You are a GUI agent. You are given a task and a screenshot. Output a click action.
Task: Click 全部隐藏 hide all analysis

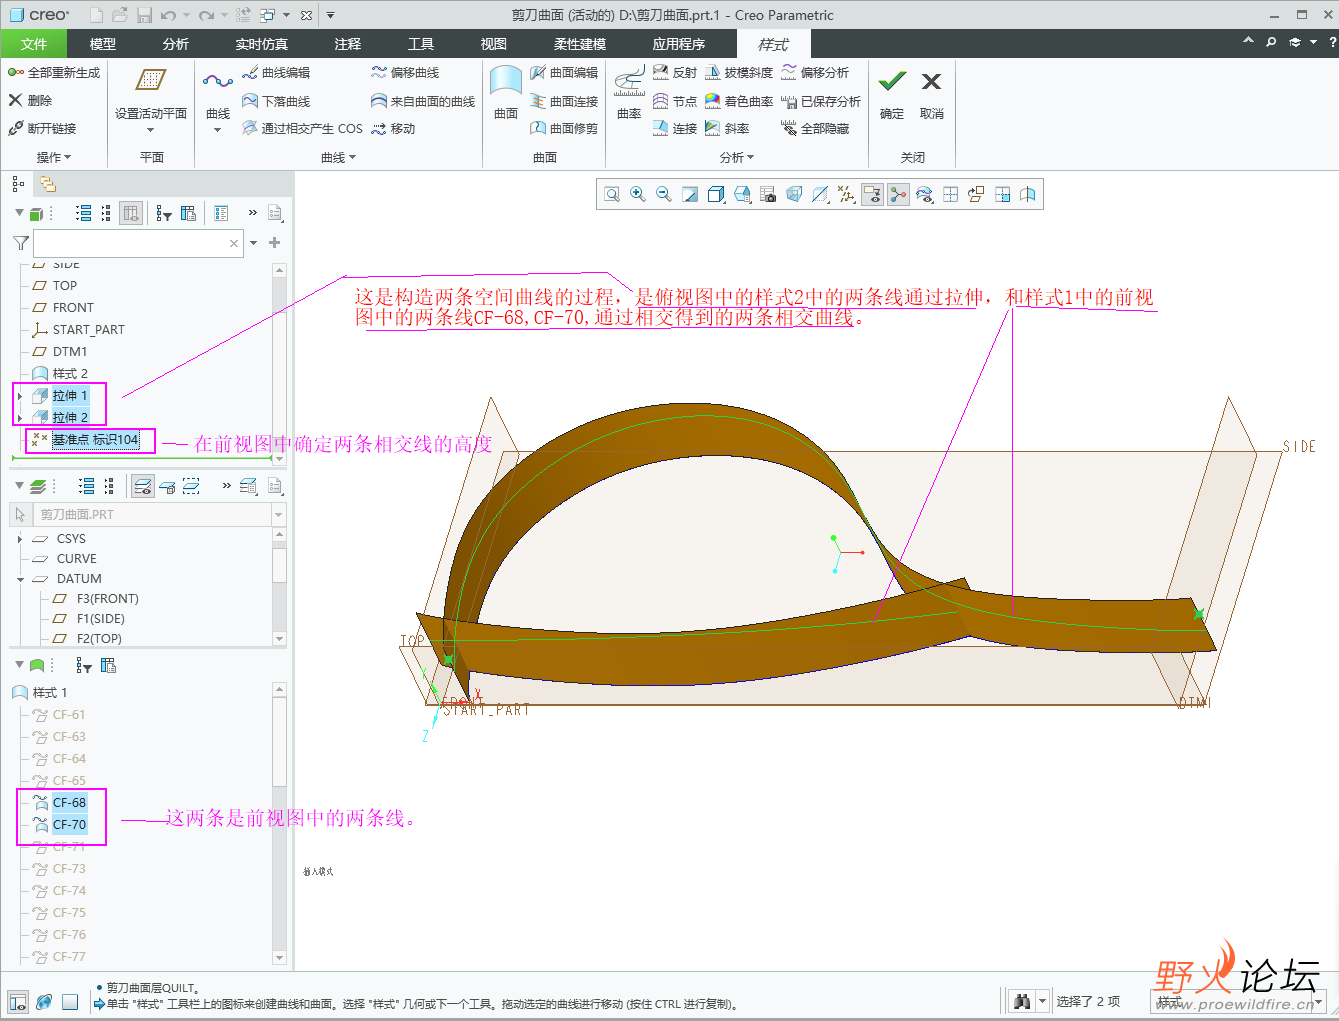[x=815, y=128]
